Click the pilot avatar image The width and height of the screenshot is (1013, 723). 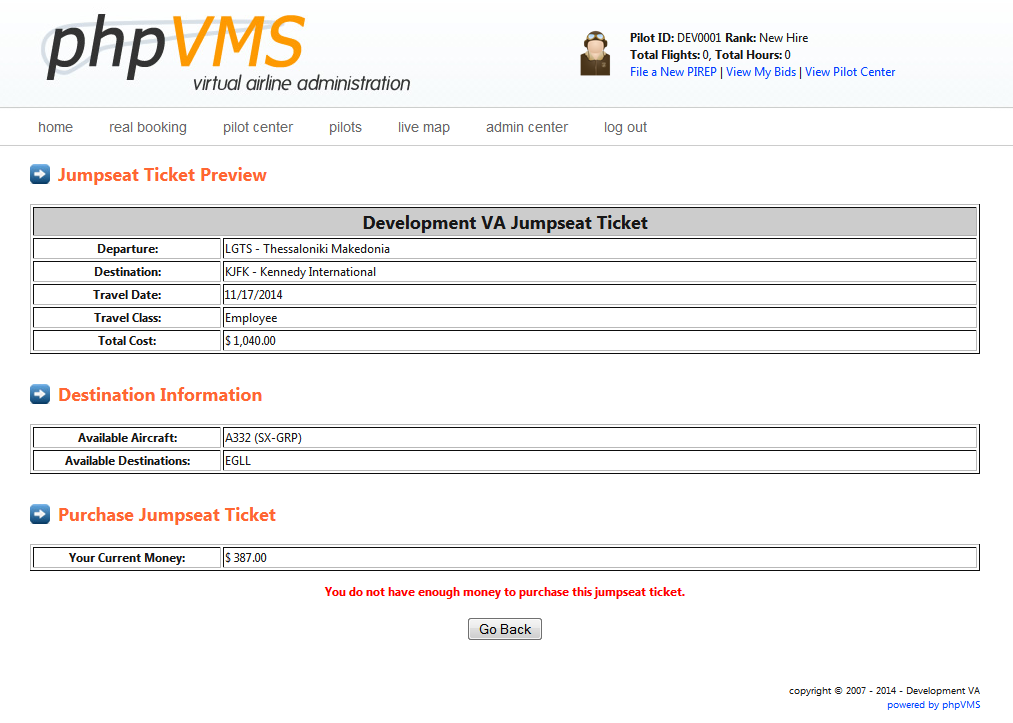click(x=595, y=54)
